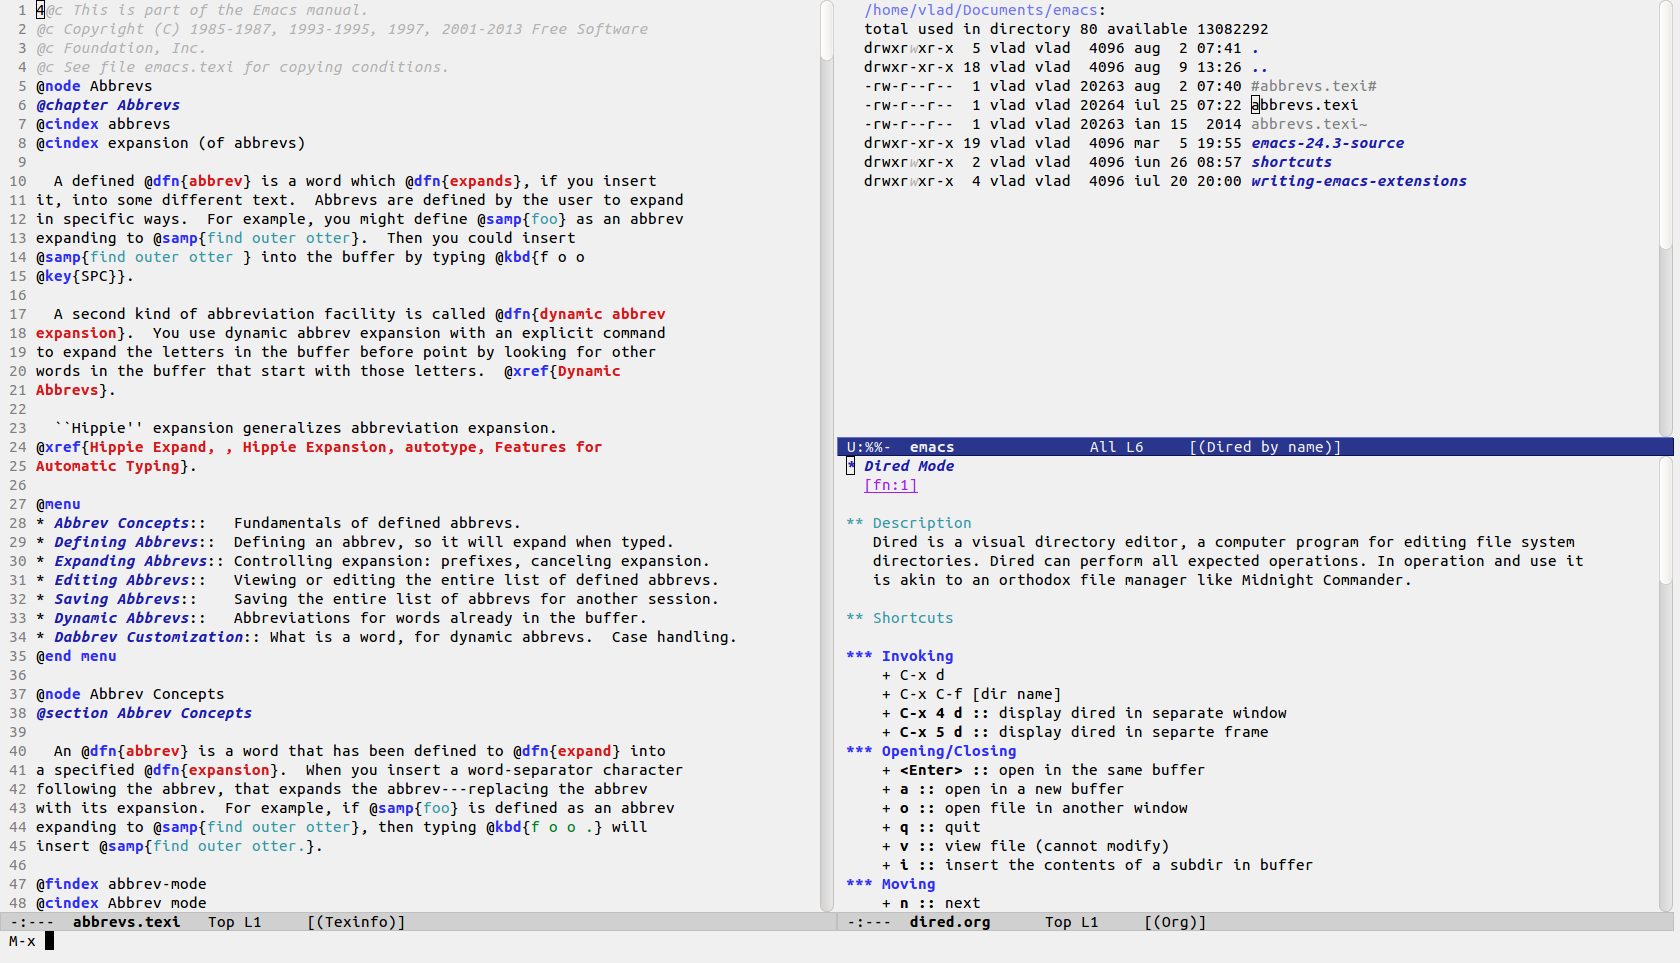Select the Dynamic Abbrevs menu entry
This screenshot has height=963, width=1680.
(x=121, y=618)
